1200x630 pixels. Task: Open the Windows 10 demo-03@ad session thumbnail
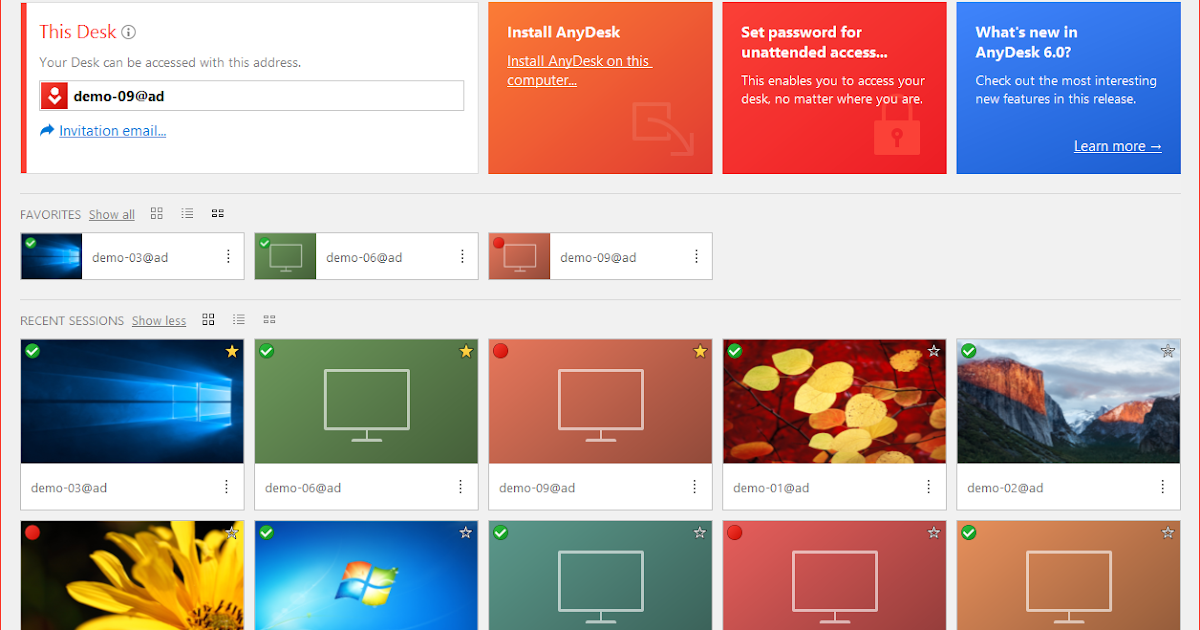pyautogui.click(x=132, y=401)
